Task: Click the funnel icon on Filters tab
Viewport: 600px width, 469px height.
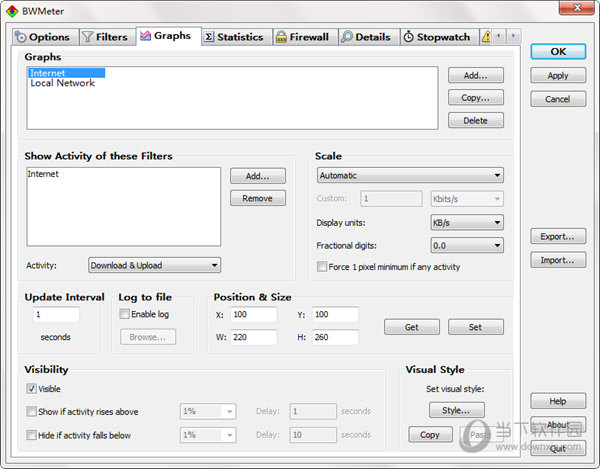Action: point(88,37)
